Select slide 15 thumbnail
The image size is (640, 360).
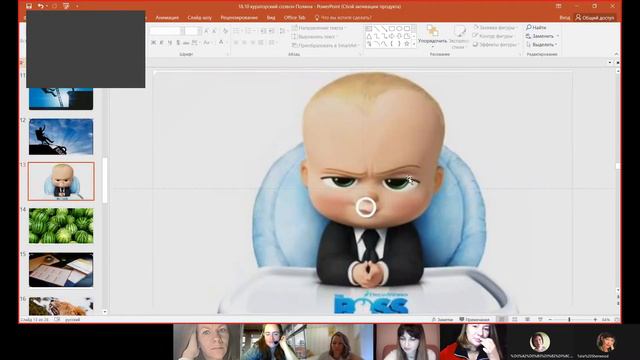(61, 270)
